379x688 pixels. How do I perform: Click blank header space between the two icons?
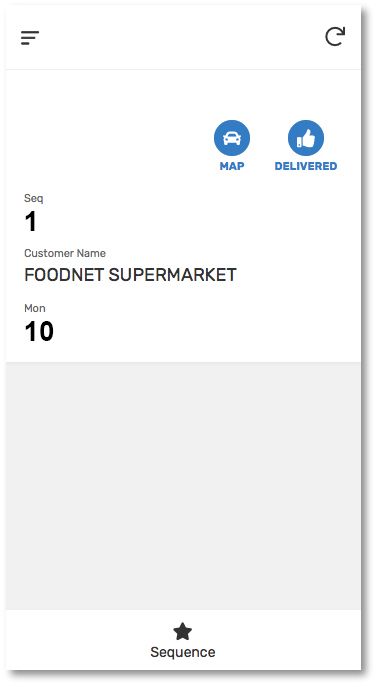pyautogui.click(x=182, y=37)
